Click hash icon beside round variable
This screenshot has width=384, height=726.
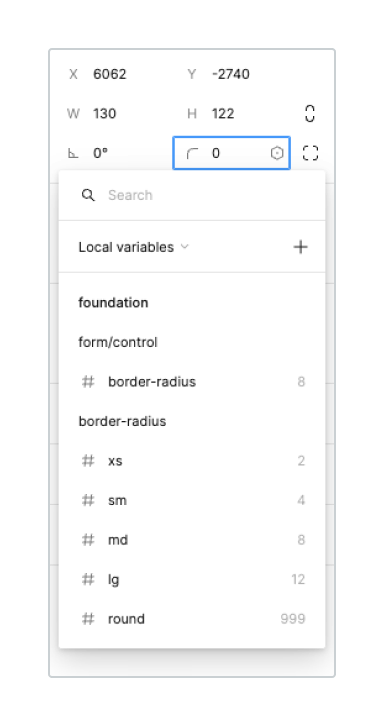click(x=88, y=619)
